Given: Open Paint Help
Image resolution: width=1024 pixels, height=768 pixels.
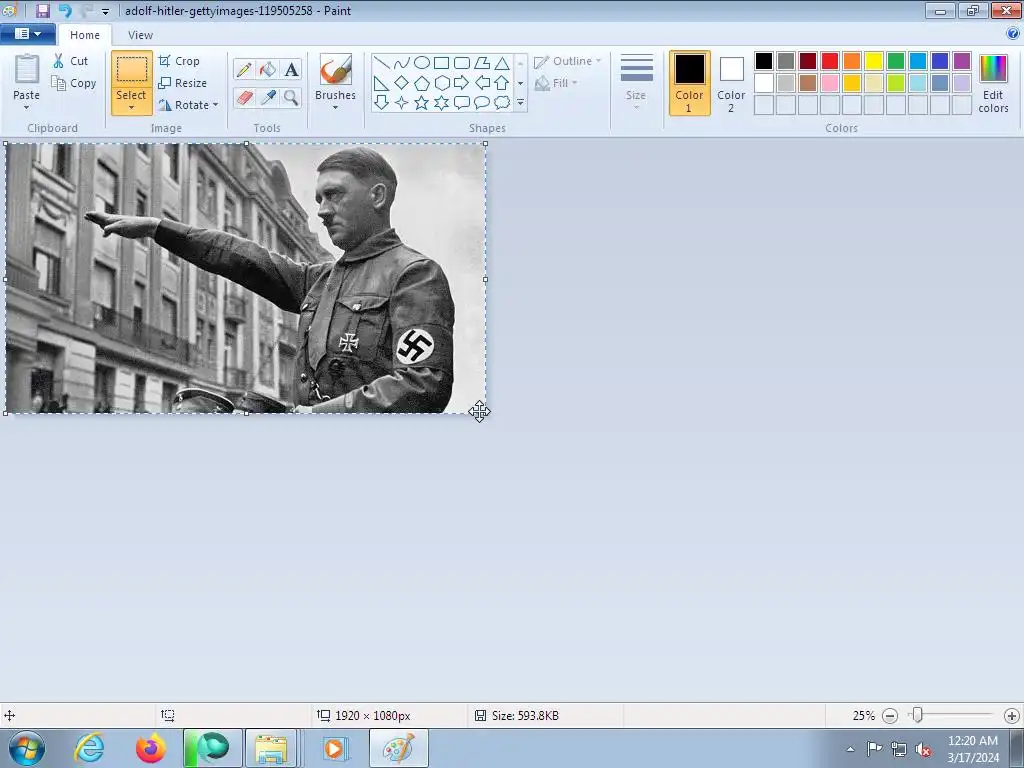Looking at the screenshot, I should [x=1013, y=33].
